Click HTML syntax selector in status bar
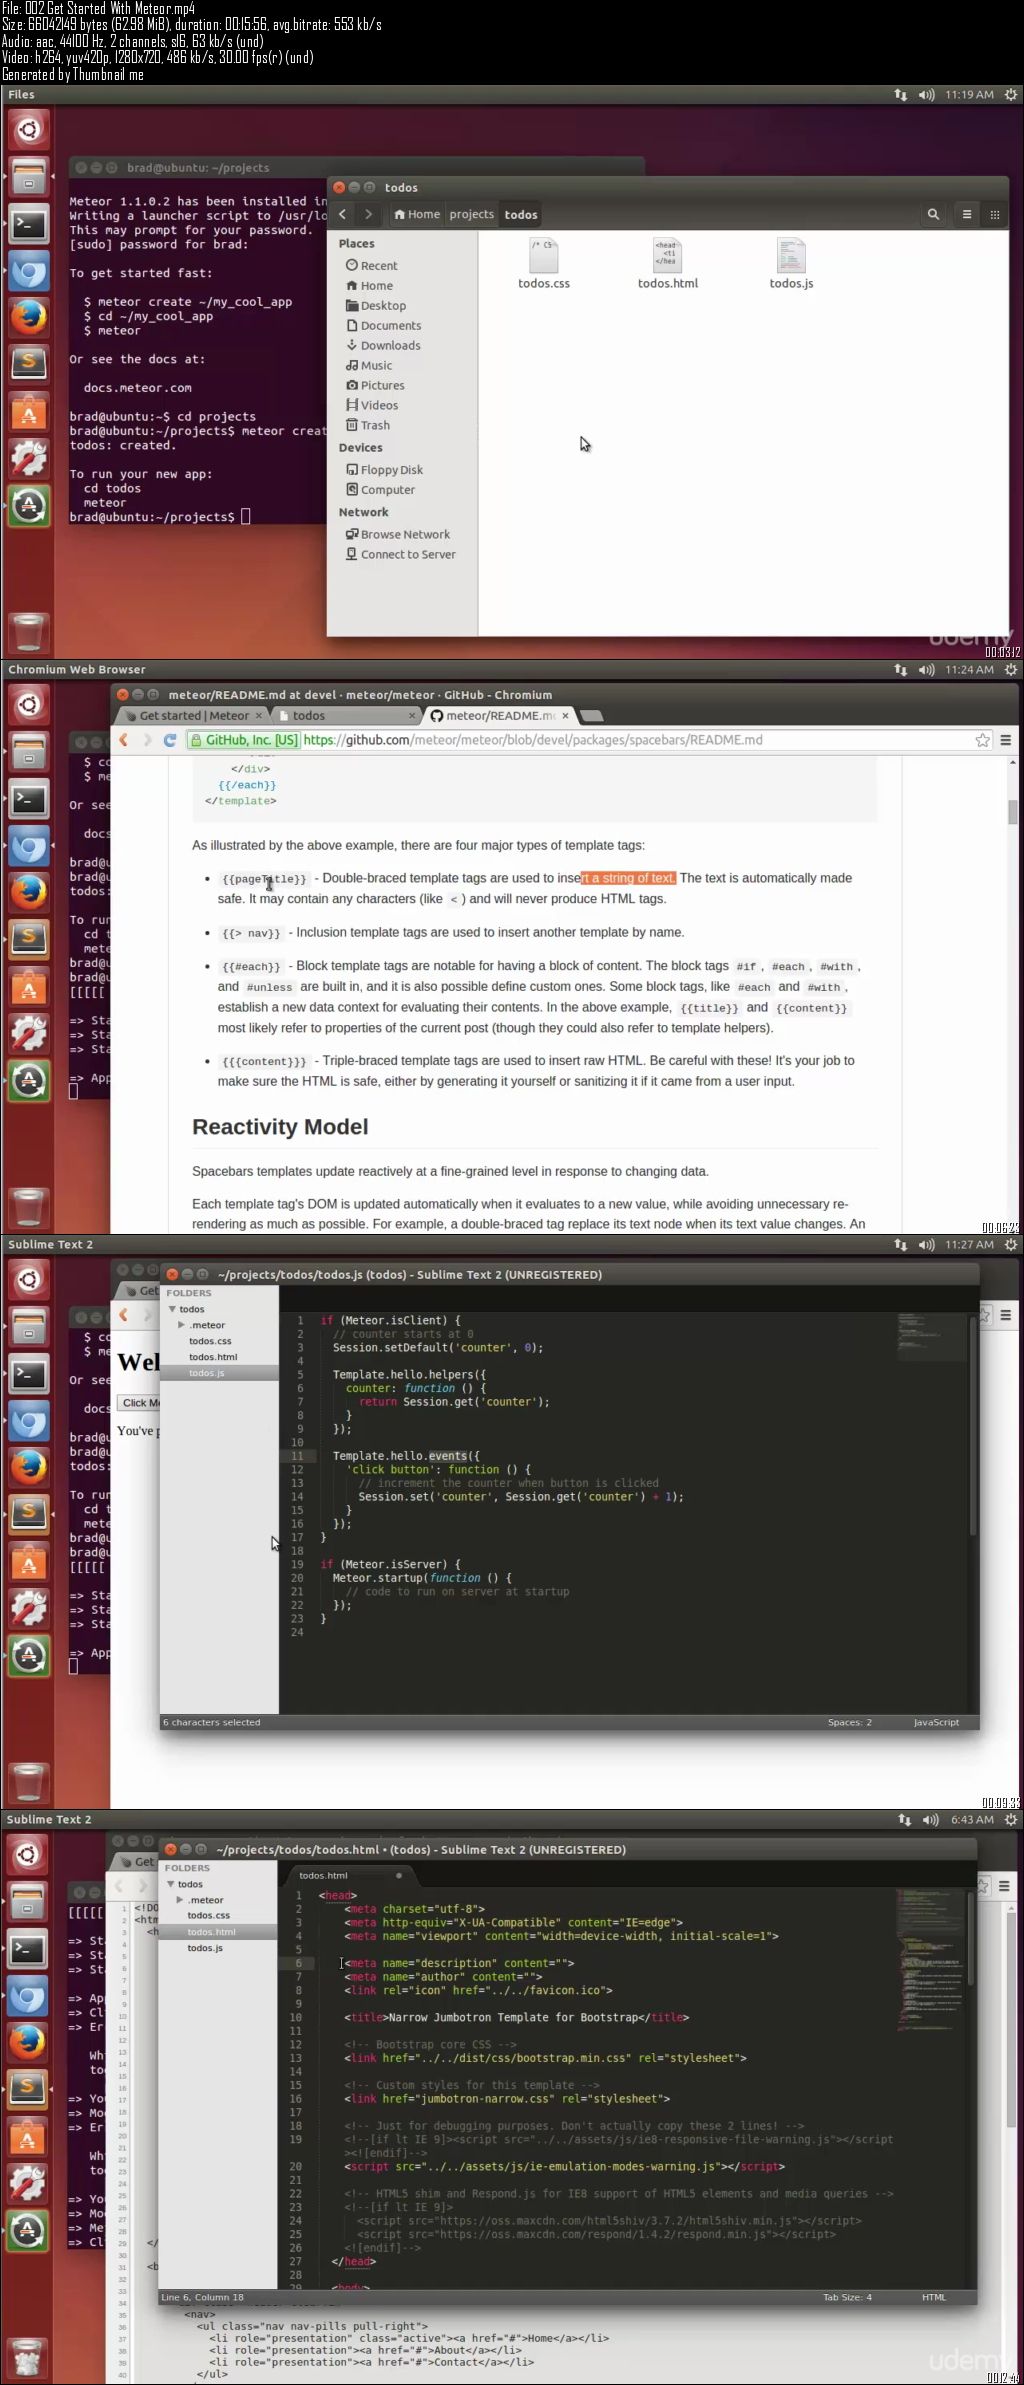Image resolution: width=1024 pixels, height=2385 pixels. [x=934, y=2297]
